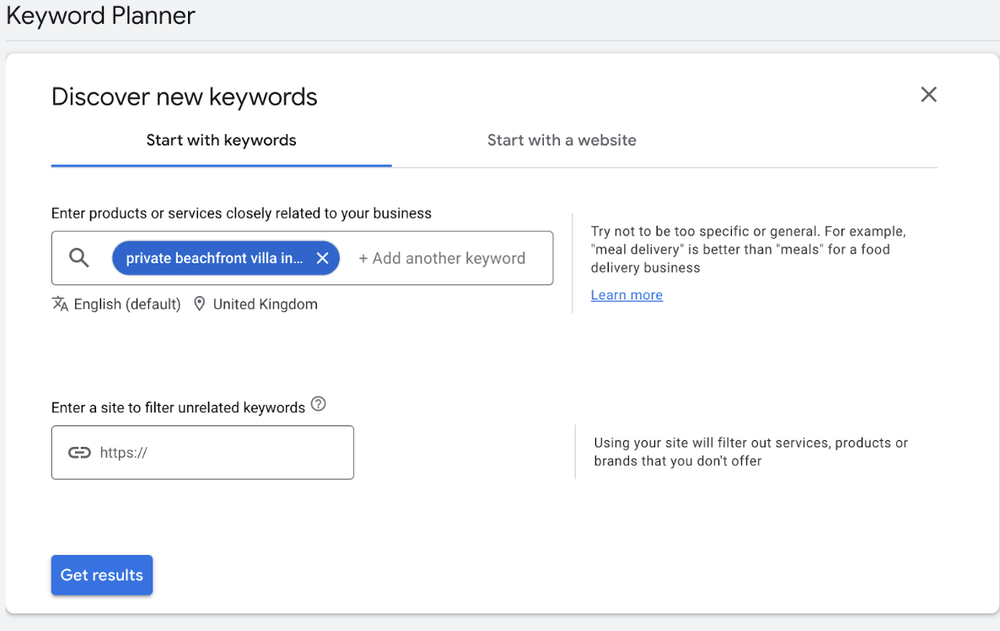Screen dimensions: 1000x631
Task: Click the search magnifier icon in keyword box
Action: pyautogui.click(x=79, y=258)
